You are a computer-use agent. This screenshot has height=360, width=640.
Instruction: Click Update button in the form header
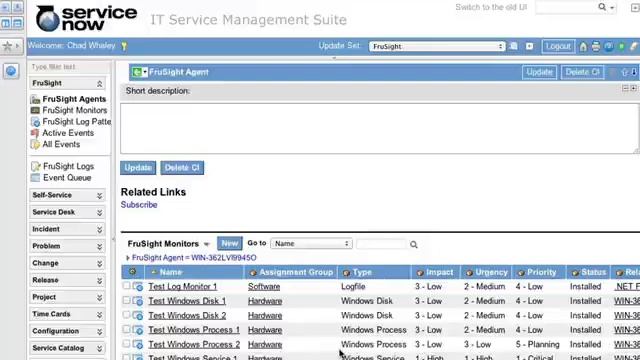click(x=539, y=72)
